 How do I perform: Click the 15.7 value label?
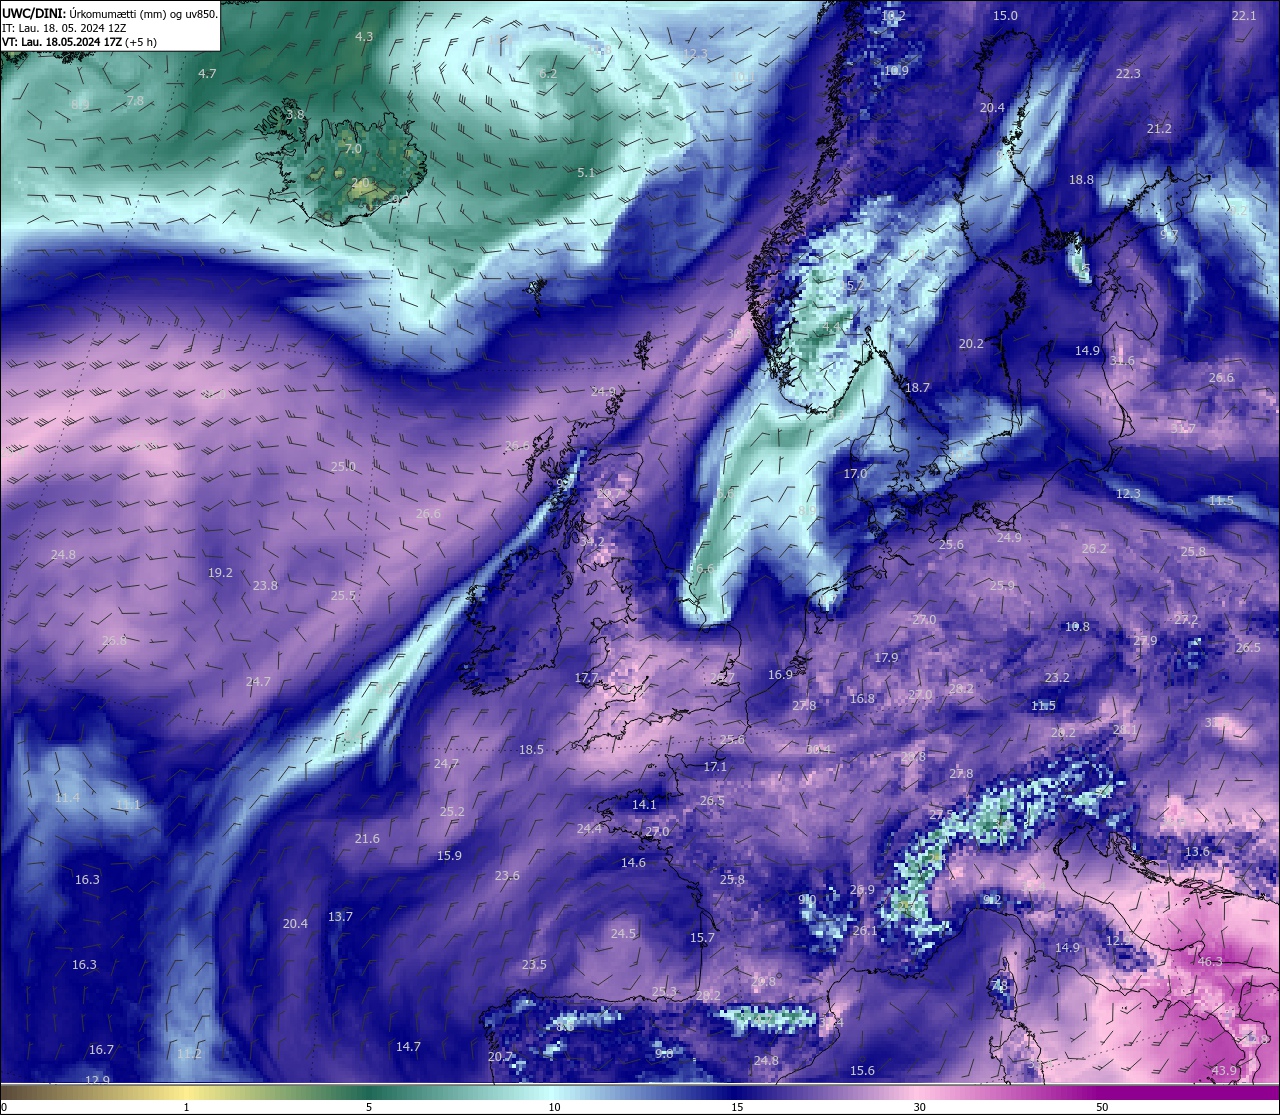click(x=702, y=938)
